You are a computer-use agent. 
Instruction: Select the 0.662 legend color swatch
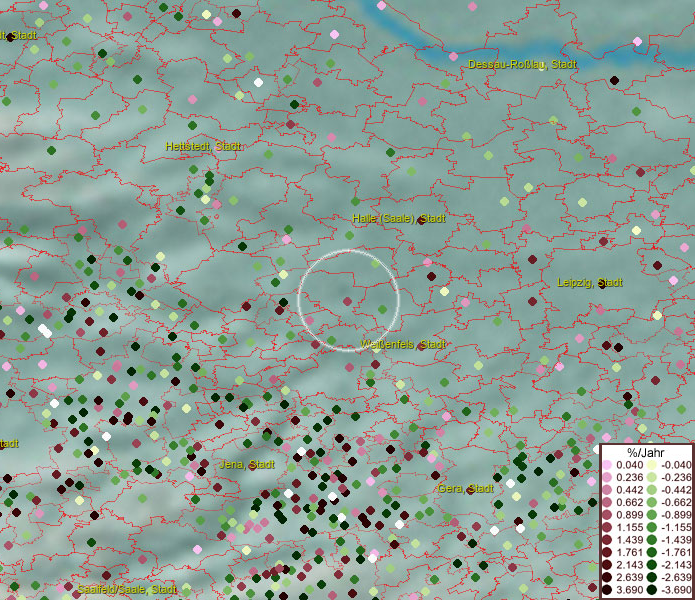[x=607, y=503]
